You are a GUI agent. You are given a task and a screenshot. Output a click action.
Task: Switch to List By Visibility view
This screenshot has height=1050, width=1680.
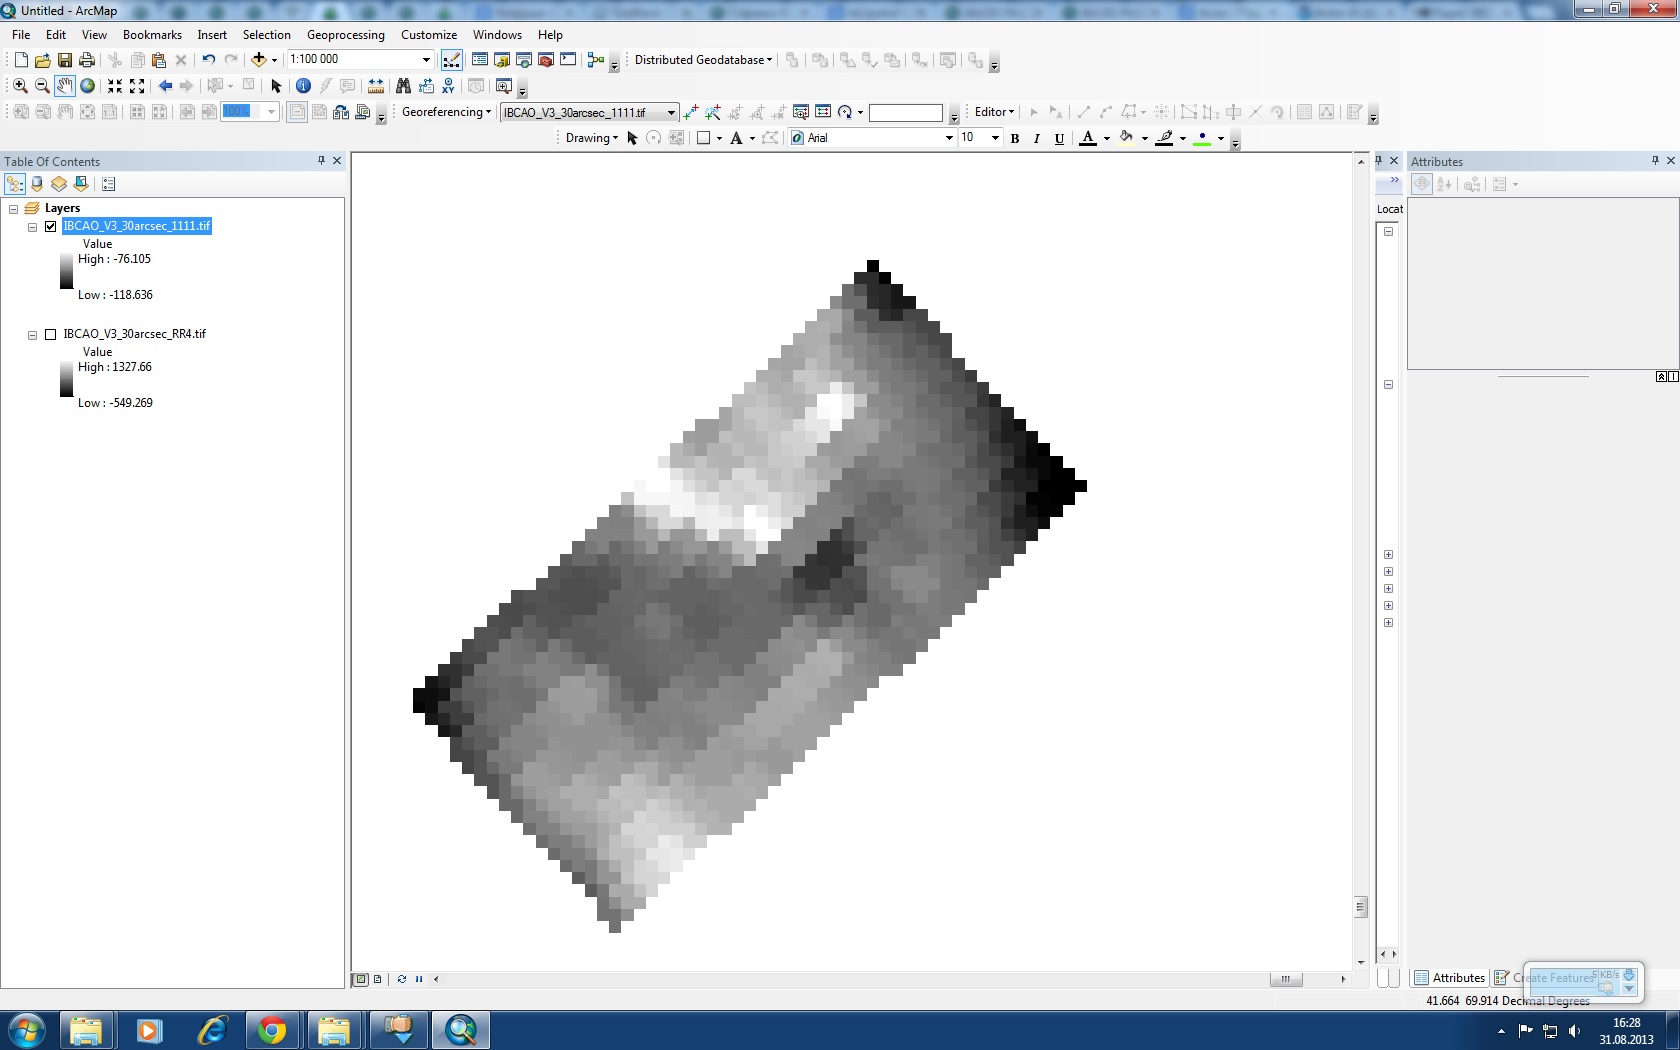click(x=59, y=184)
